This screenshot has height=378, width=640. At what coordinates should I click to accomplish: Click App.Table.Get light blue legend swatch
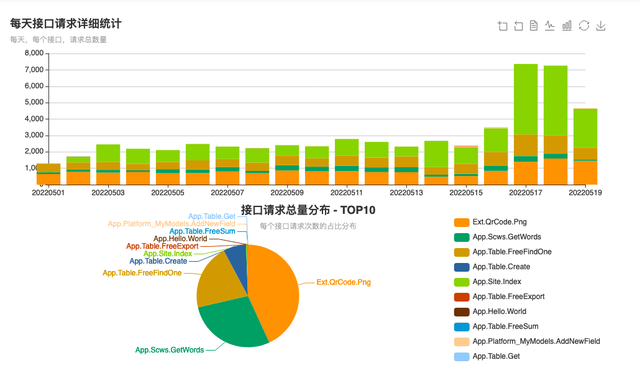(x=462, y=356)
